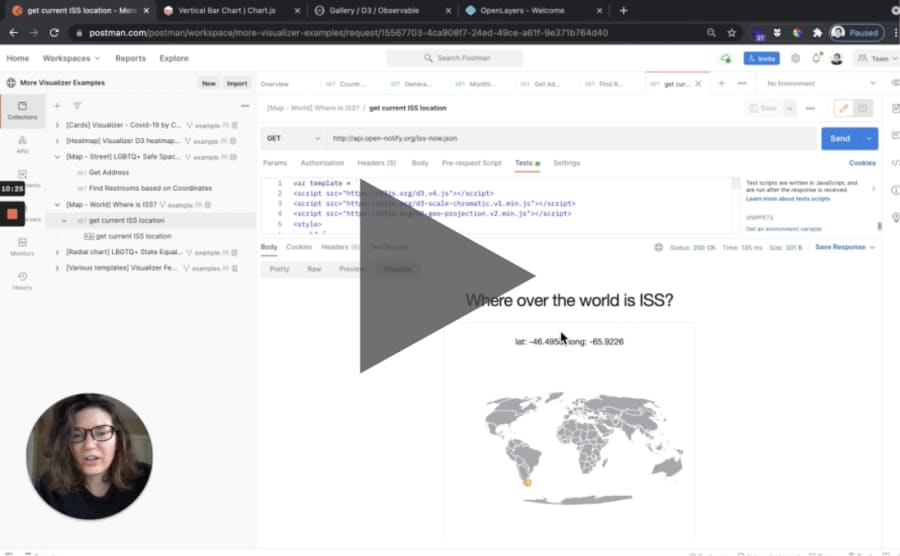Viewport: 900px width, 556px height.
Task: Add a new collection with plus icon
Action: [x=57, y=106]
